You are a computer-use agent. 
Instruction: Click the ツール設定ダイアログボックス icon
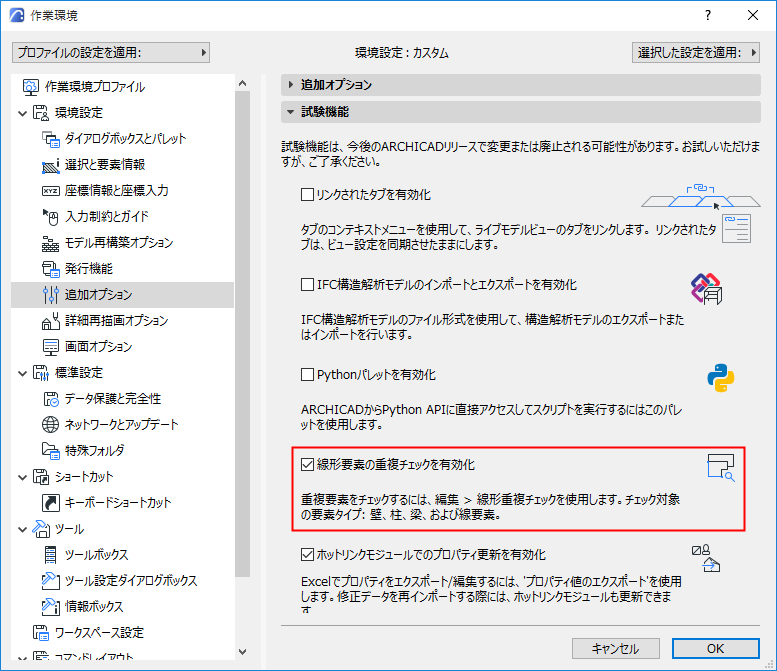(x=51, y=580)
